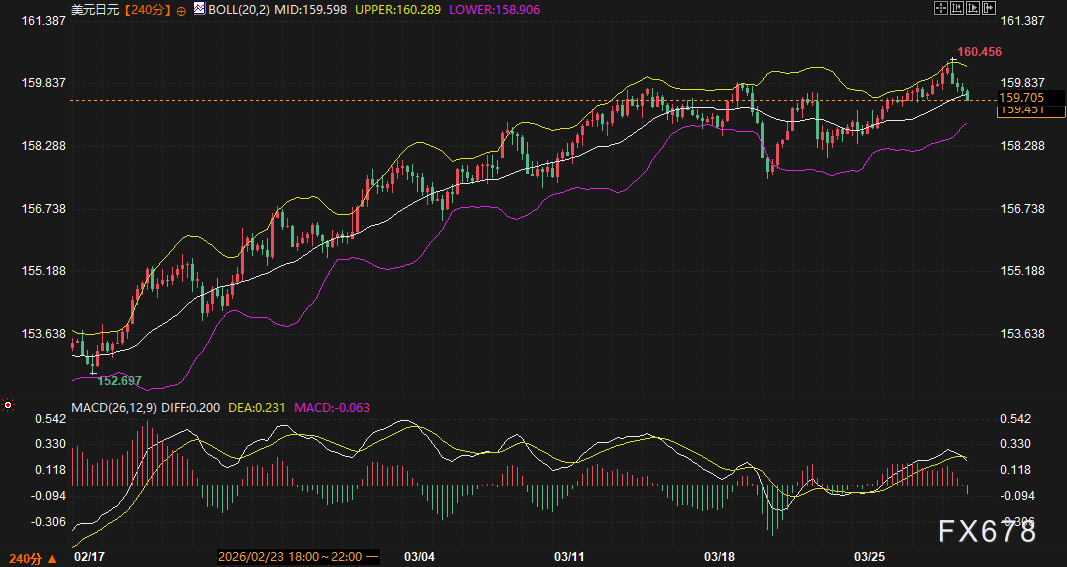The height and width of the screenshot is (567, 1067).
Task: Click the 160.456 high price marker
Action: pyautogui.click(x=979, y=51)
